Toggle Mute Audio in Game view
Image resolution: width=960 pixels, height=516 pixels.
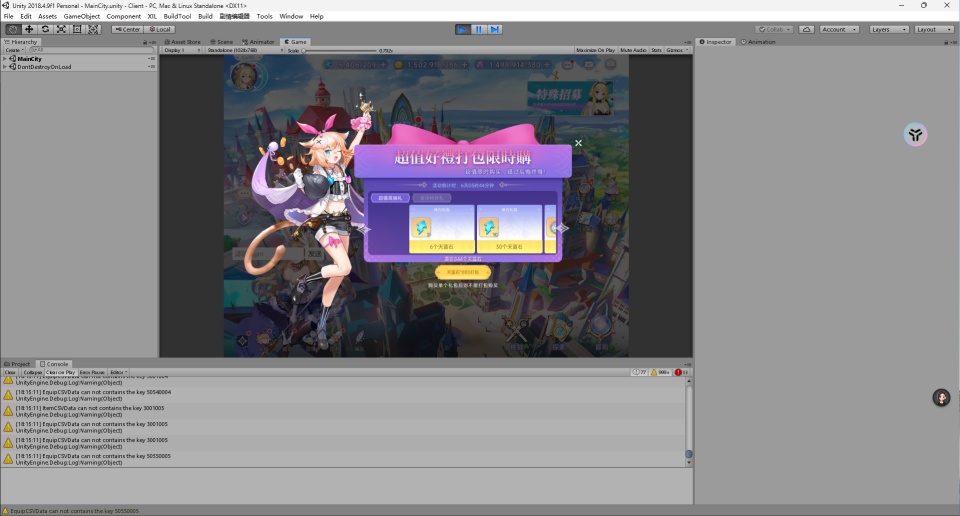pos(633,50)
